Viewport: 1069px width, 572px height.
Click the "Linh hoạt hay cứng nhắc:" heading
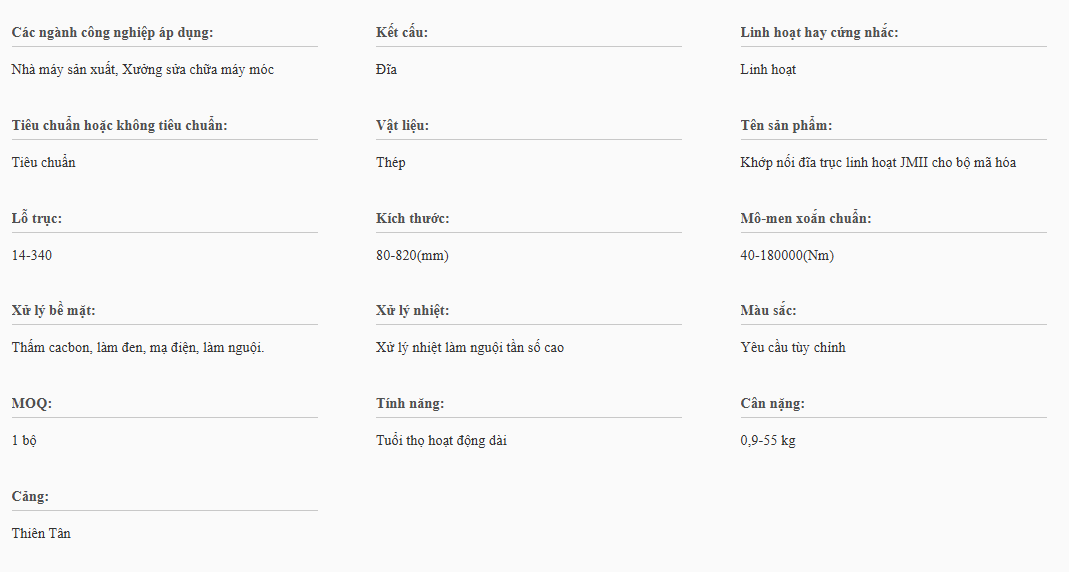[x=819, y=33]
